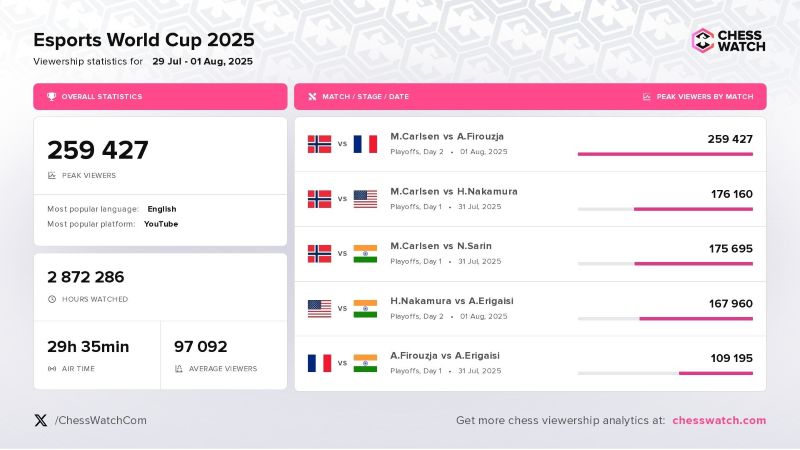
Task: Click the France flag in Firouzja vs Erigaisi row
Action: click(319, 362)
